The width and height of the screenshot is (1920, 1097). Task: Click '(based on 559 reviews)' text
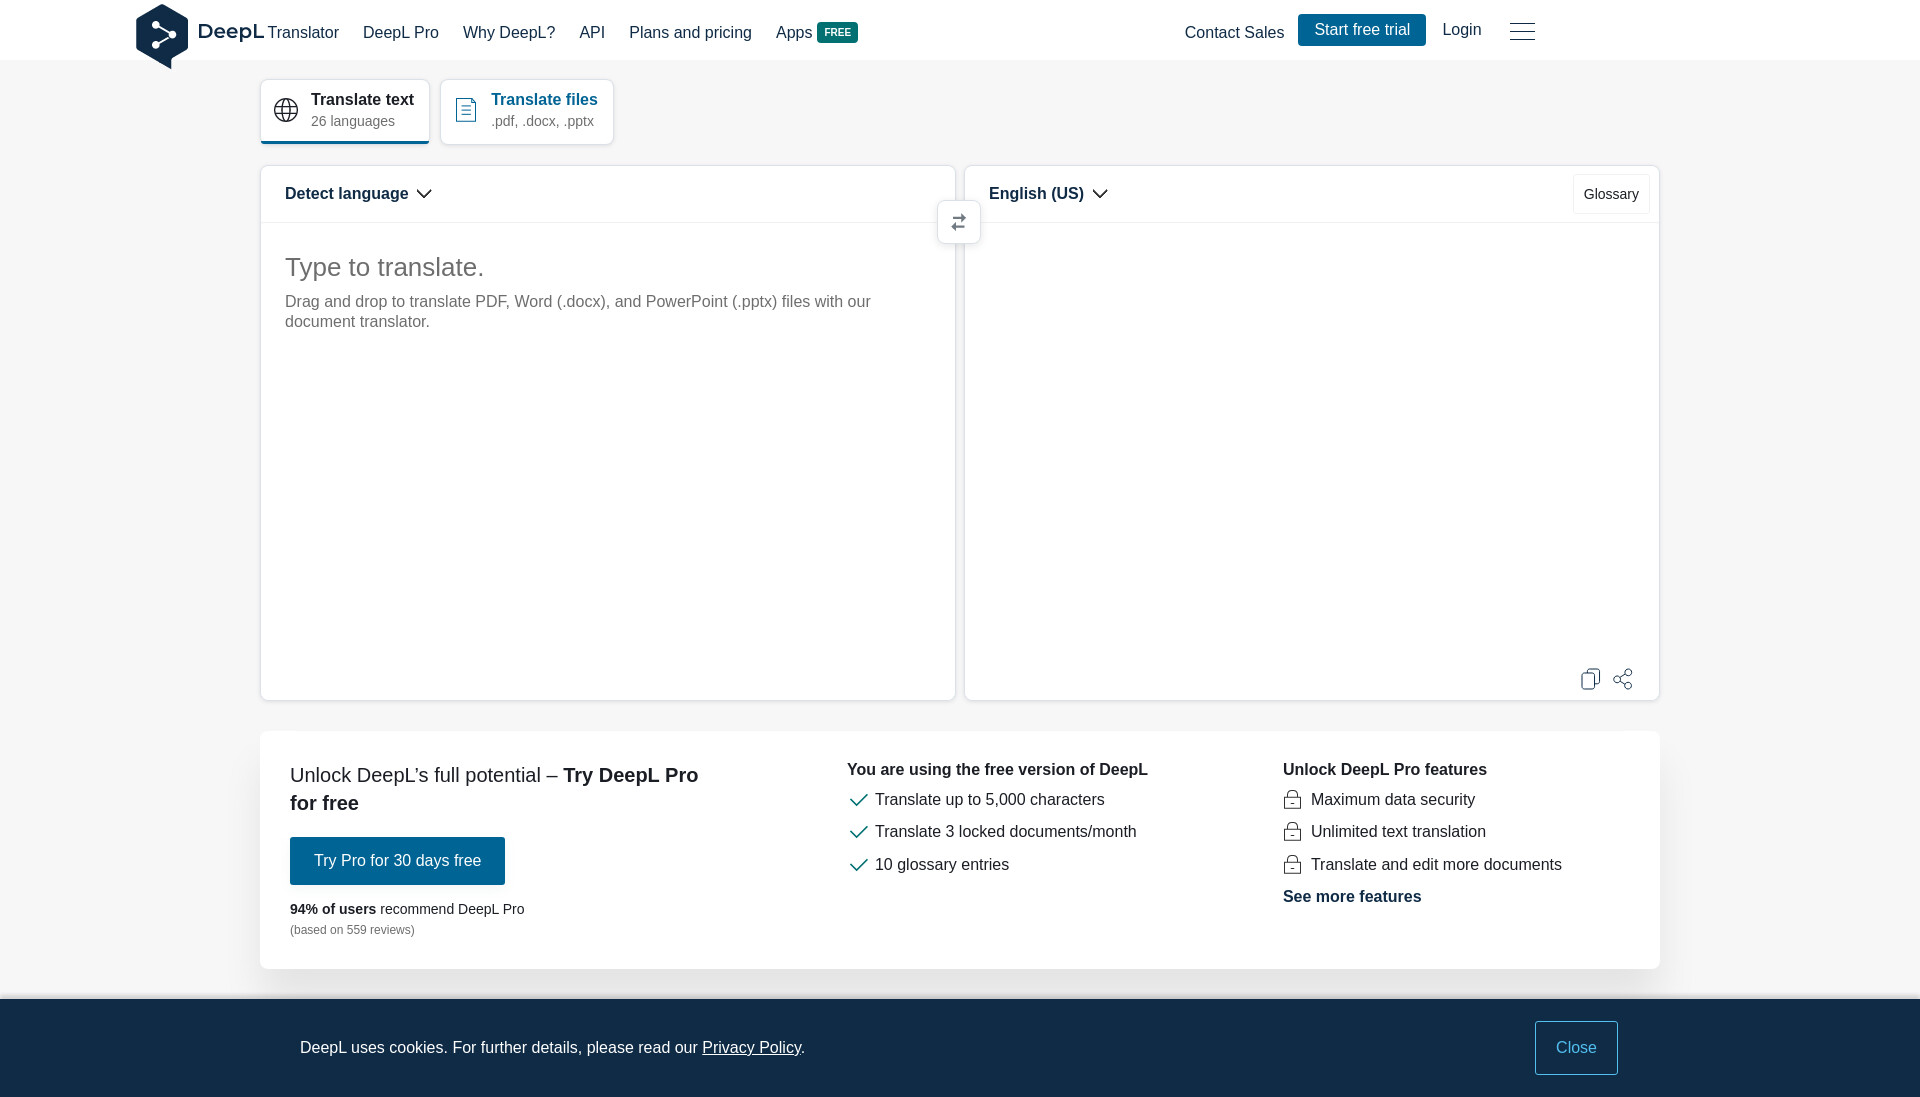point(352,930)
